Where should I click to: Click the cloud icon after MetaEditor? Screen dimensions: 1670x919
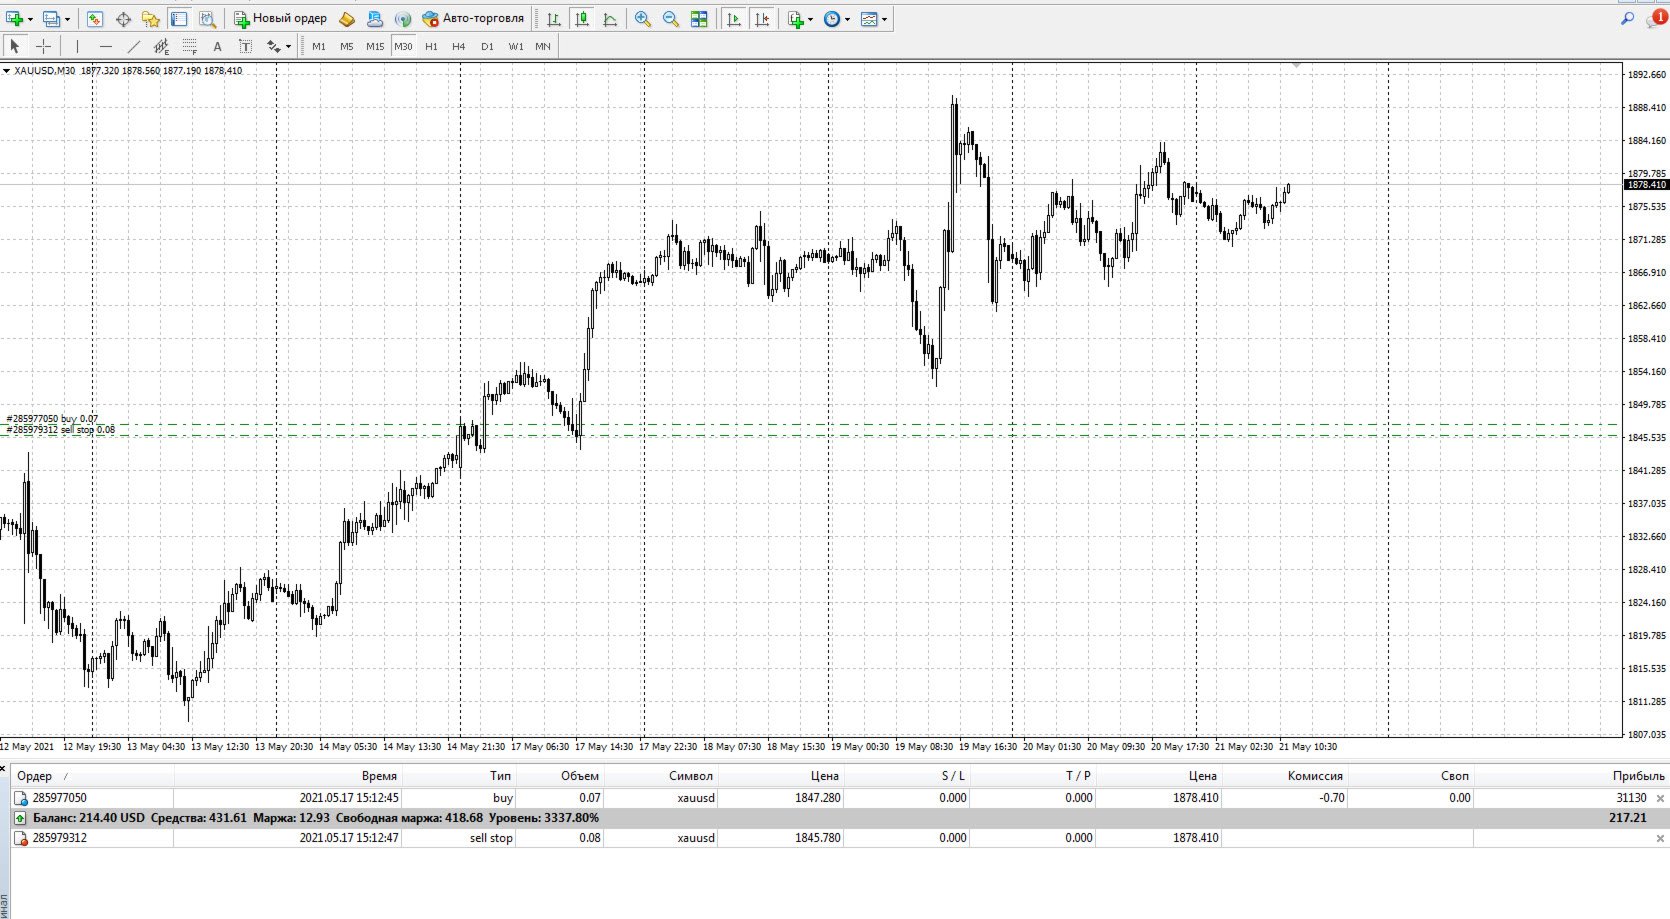click(374, 19)
